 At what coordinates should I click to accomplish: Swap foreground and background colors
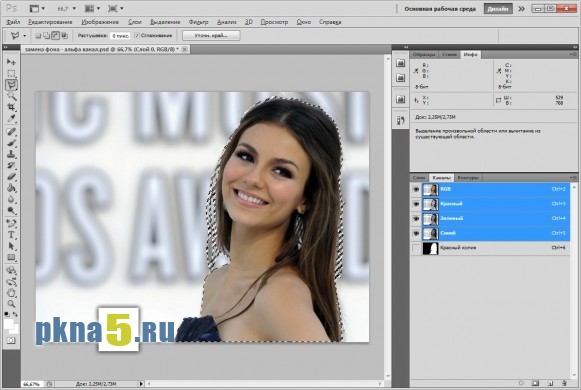click(x=15, y=314)
